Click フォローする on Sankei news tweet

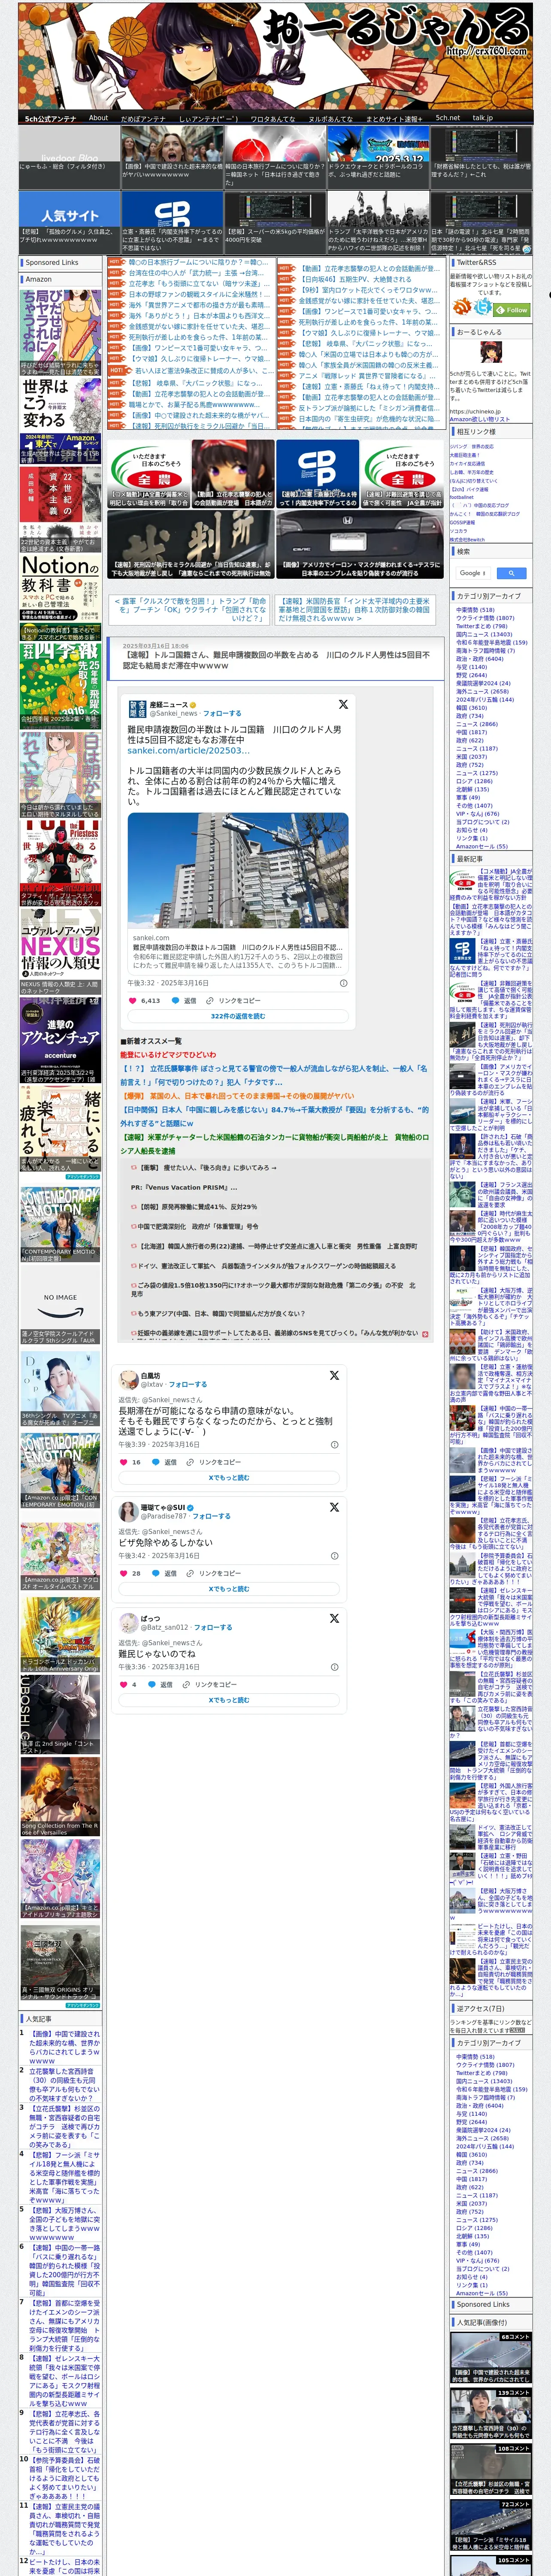click(x=222, y=714)
